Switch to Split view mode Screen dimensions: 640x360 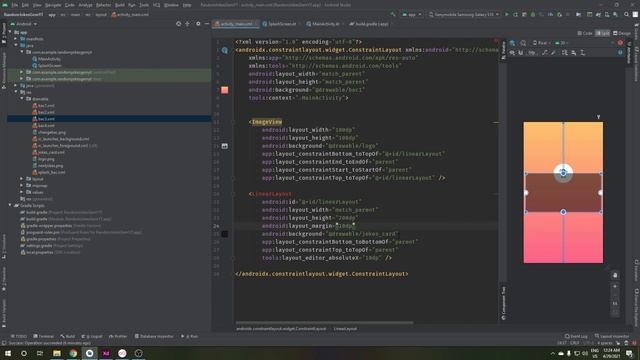point(603,33)
